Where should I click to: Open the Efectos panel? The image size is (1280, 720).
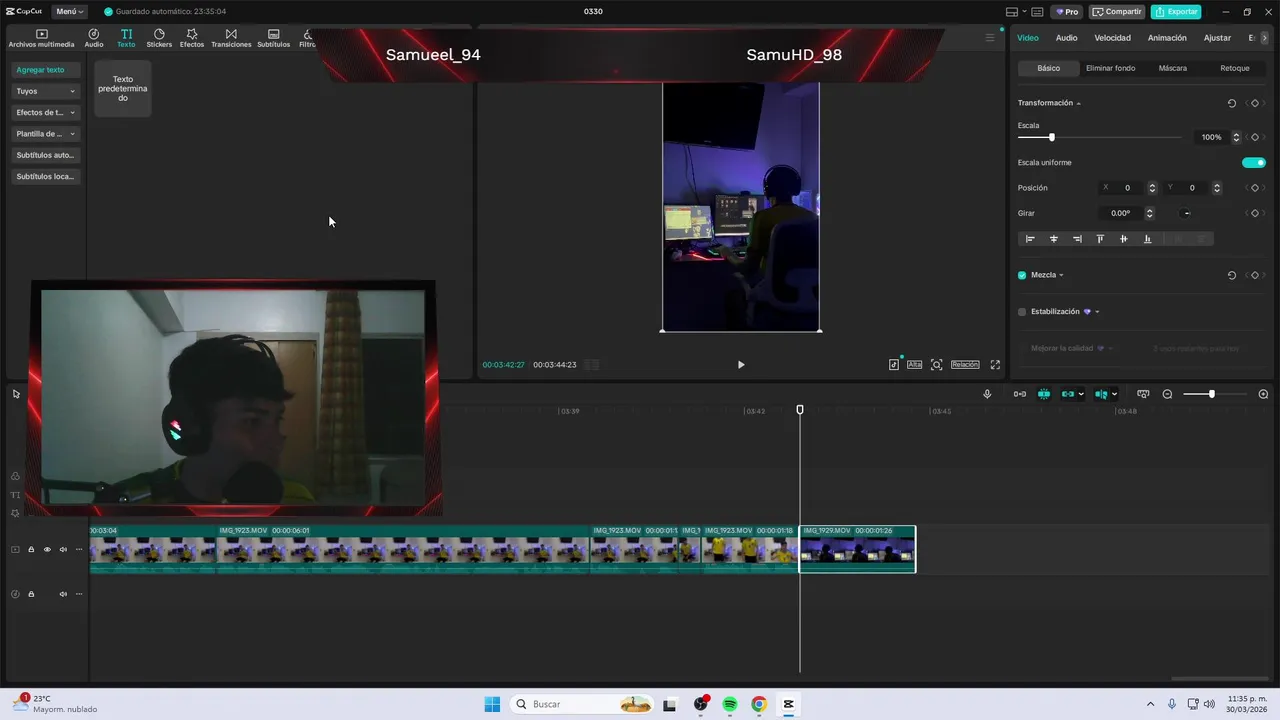[x=192, y=38]
